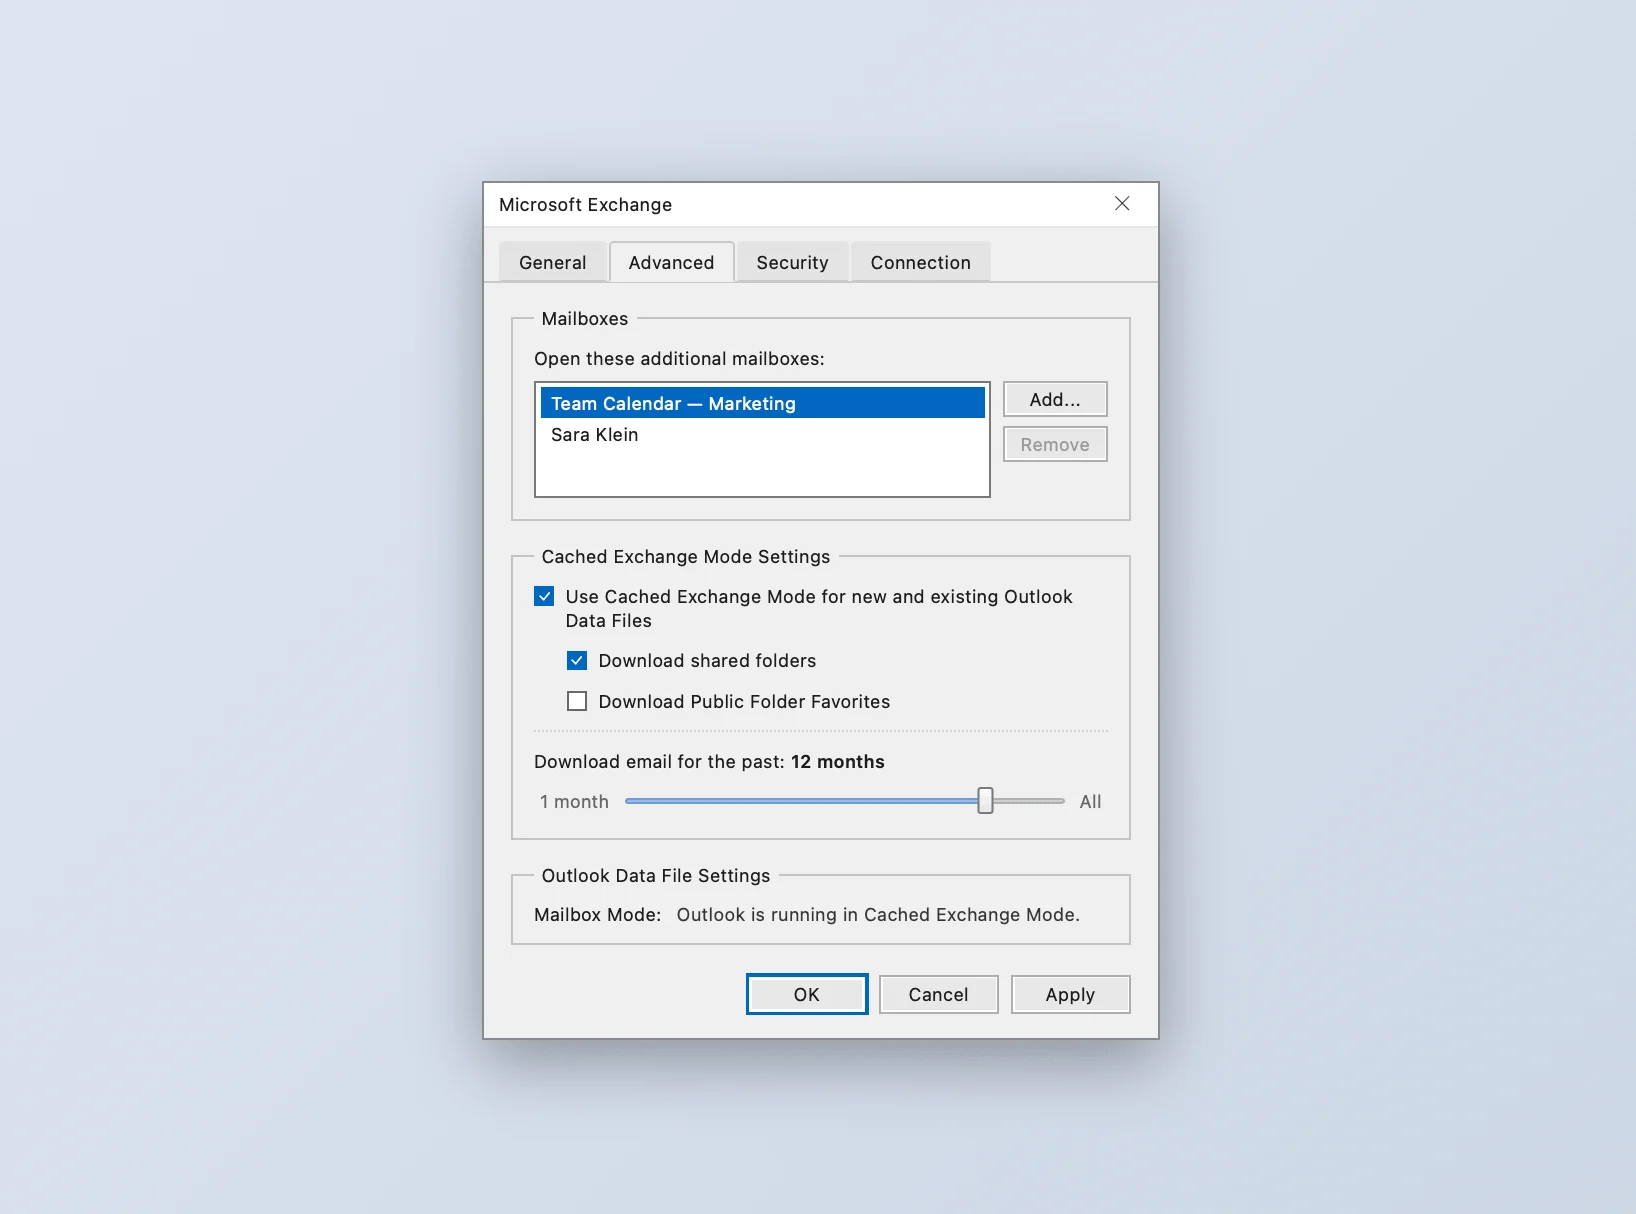Viewport: 1636px width, 1214px height.
Task: Go to the Connection tab
Action: coord(920,262)
